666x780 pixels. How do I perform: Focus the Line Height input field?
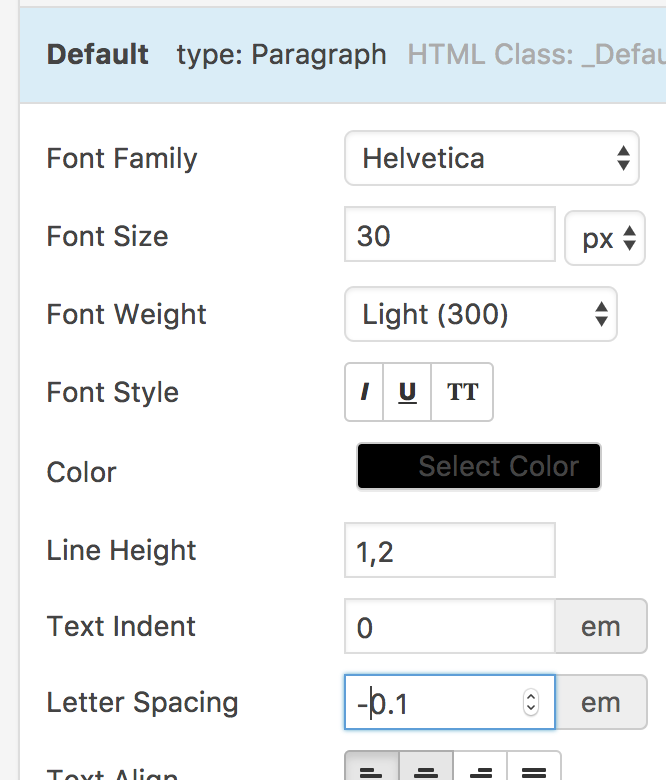[x=450, y=550]
